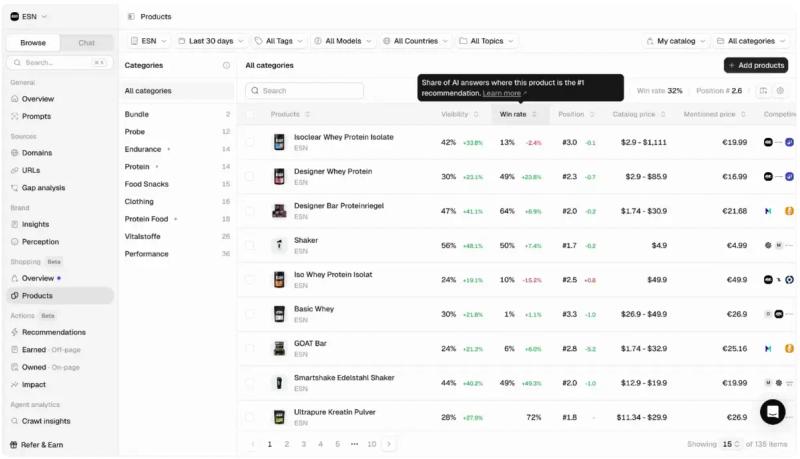The height and width of the screenshot is (459, 800).
Task: Click the Isoclear Whey Protein Isolate thumbnail
Action: [279, 142]
